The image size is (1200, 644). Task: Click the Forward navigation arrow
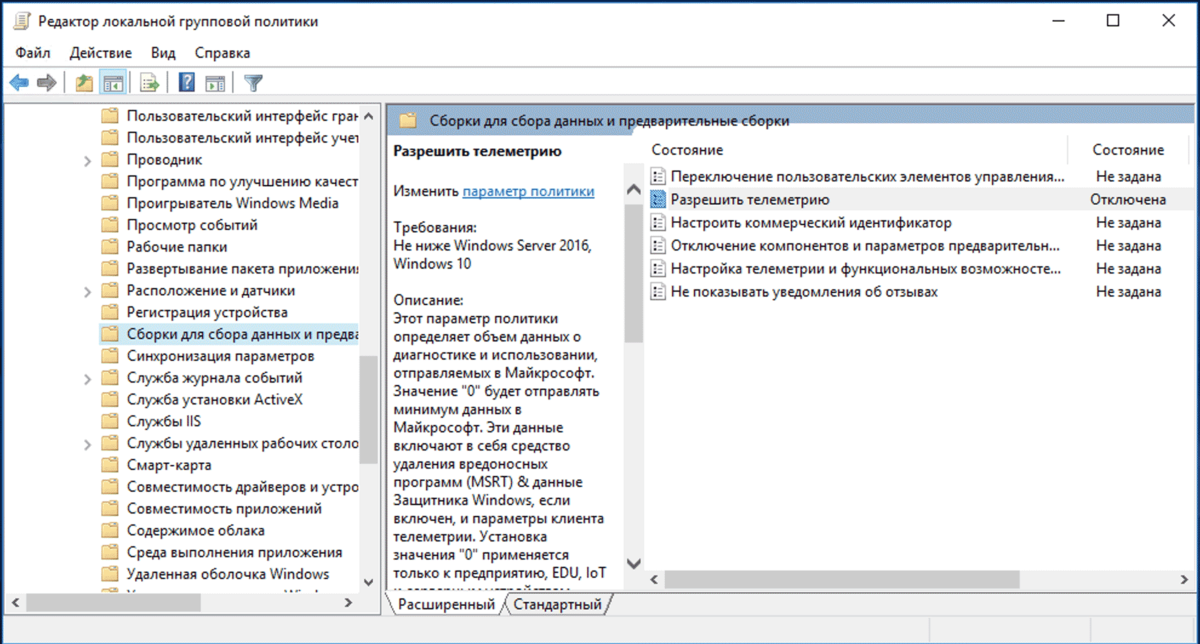point(46,82)
